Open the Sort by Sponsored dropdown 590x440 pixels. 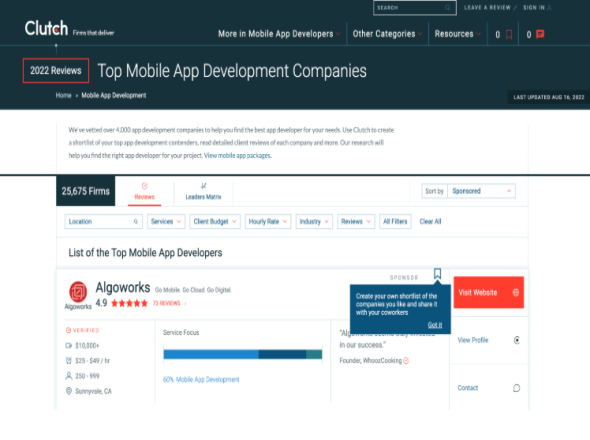(481, 191)
